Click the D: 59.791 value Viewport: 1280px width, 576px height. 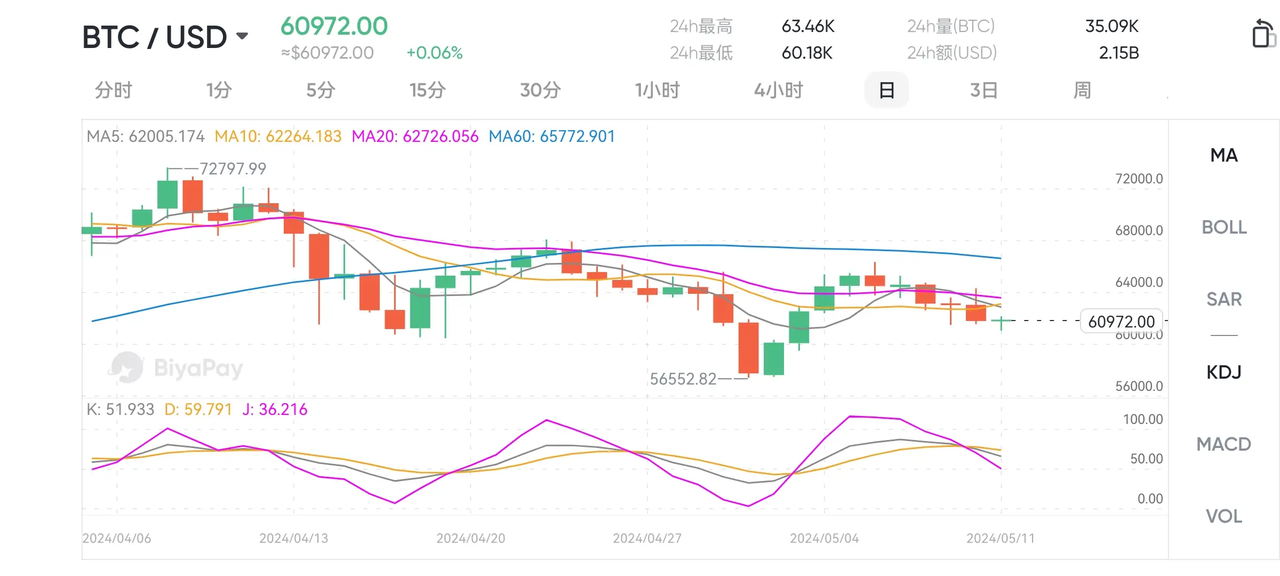(x=199, y=409)
